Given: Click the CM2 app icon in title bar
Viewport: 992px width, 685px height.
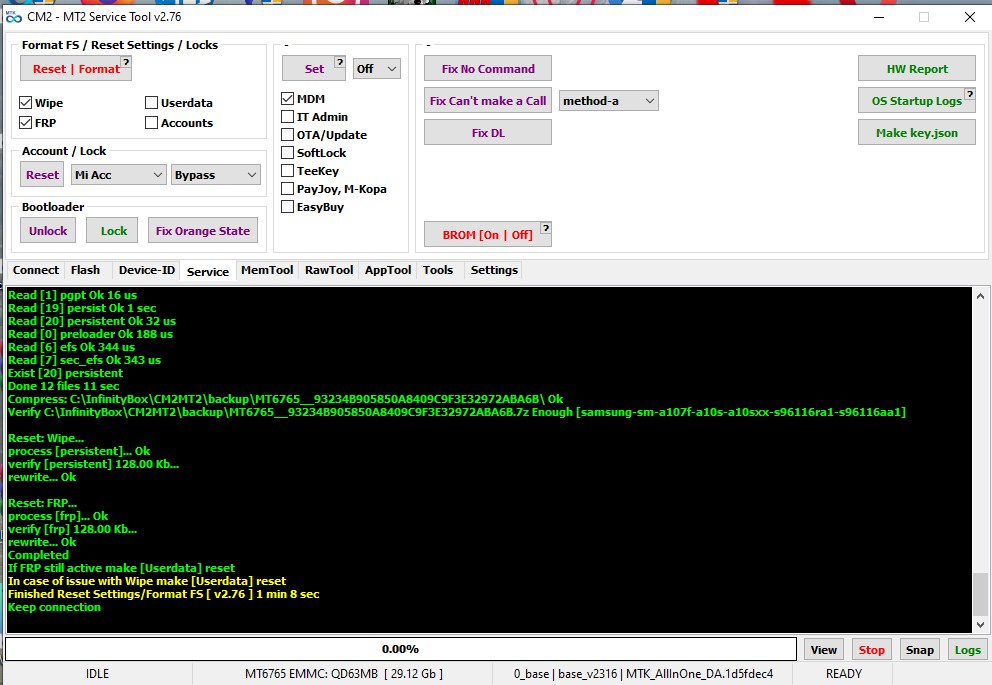Looking at the screenshot, I should [13, 17].
